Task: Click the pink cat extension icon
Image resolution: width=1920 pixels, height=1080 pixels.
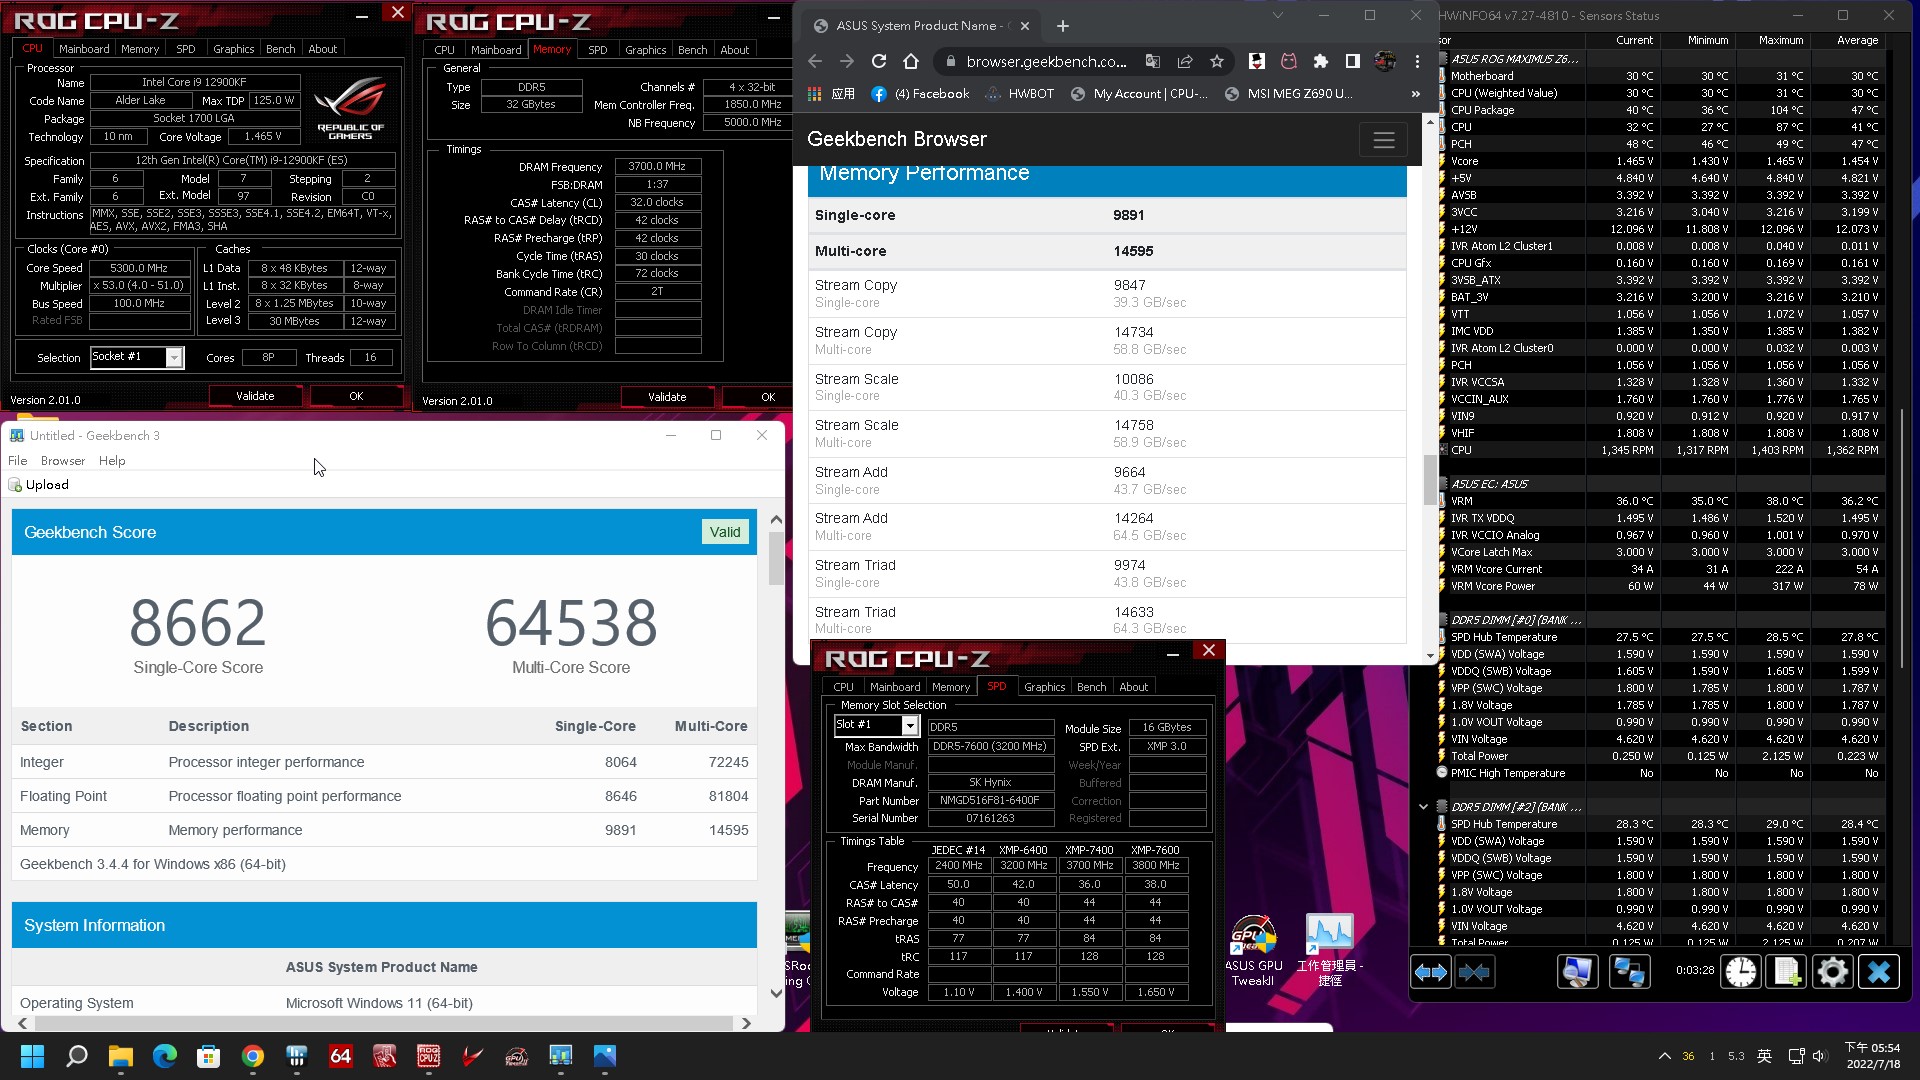Action: coord(1289,62)
